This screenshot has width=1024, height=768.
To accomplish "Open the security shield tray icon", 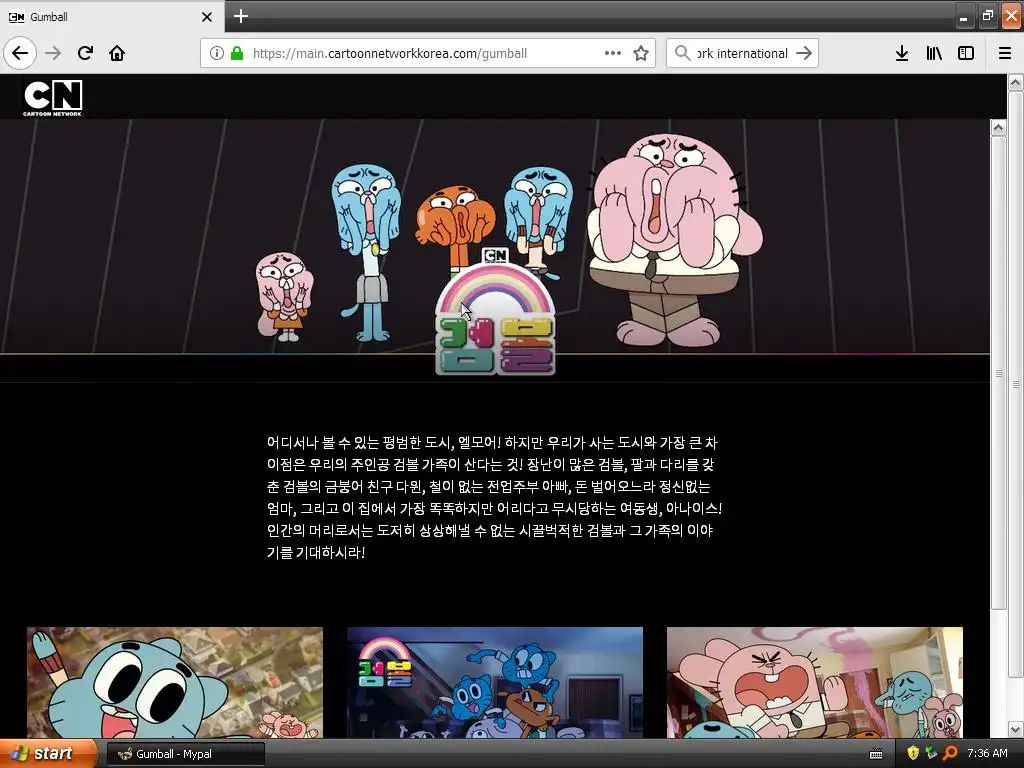I will coord(913,753).
